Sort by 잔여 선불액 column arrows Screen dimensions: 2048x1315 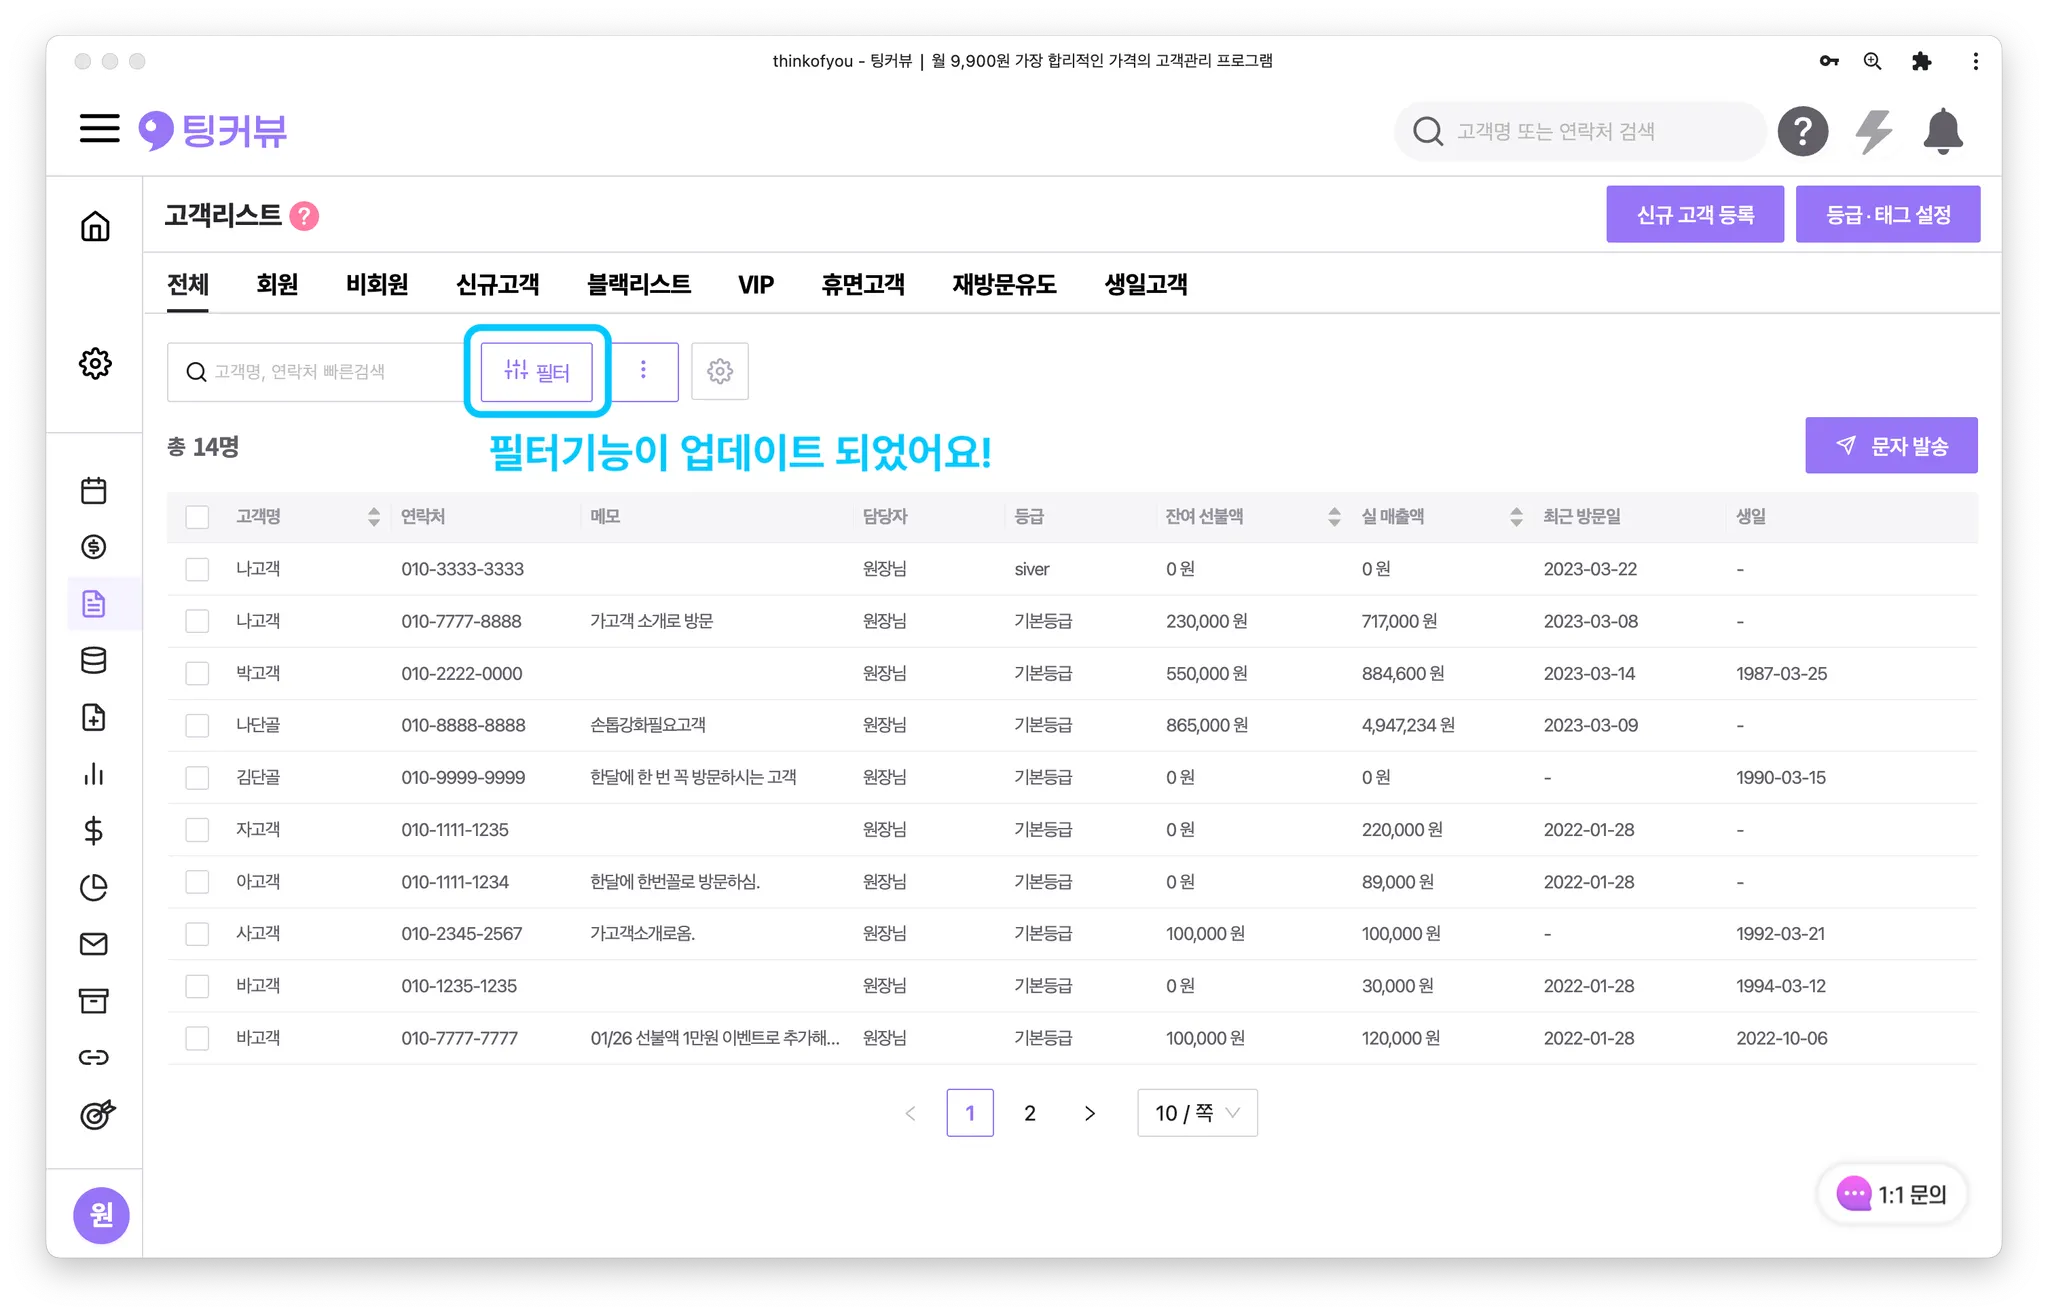[x=1333, y=517]
